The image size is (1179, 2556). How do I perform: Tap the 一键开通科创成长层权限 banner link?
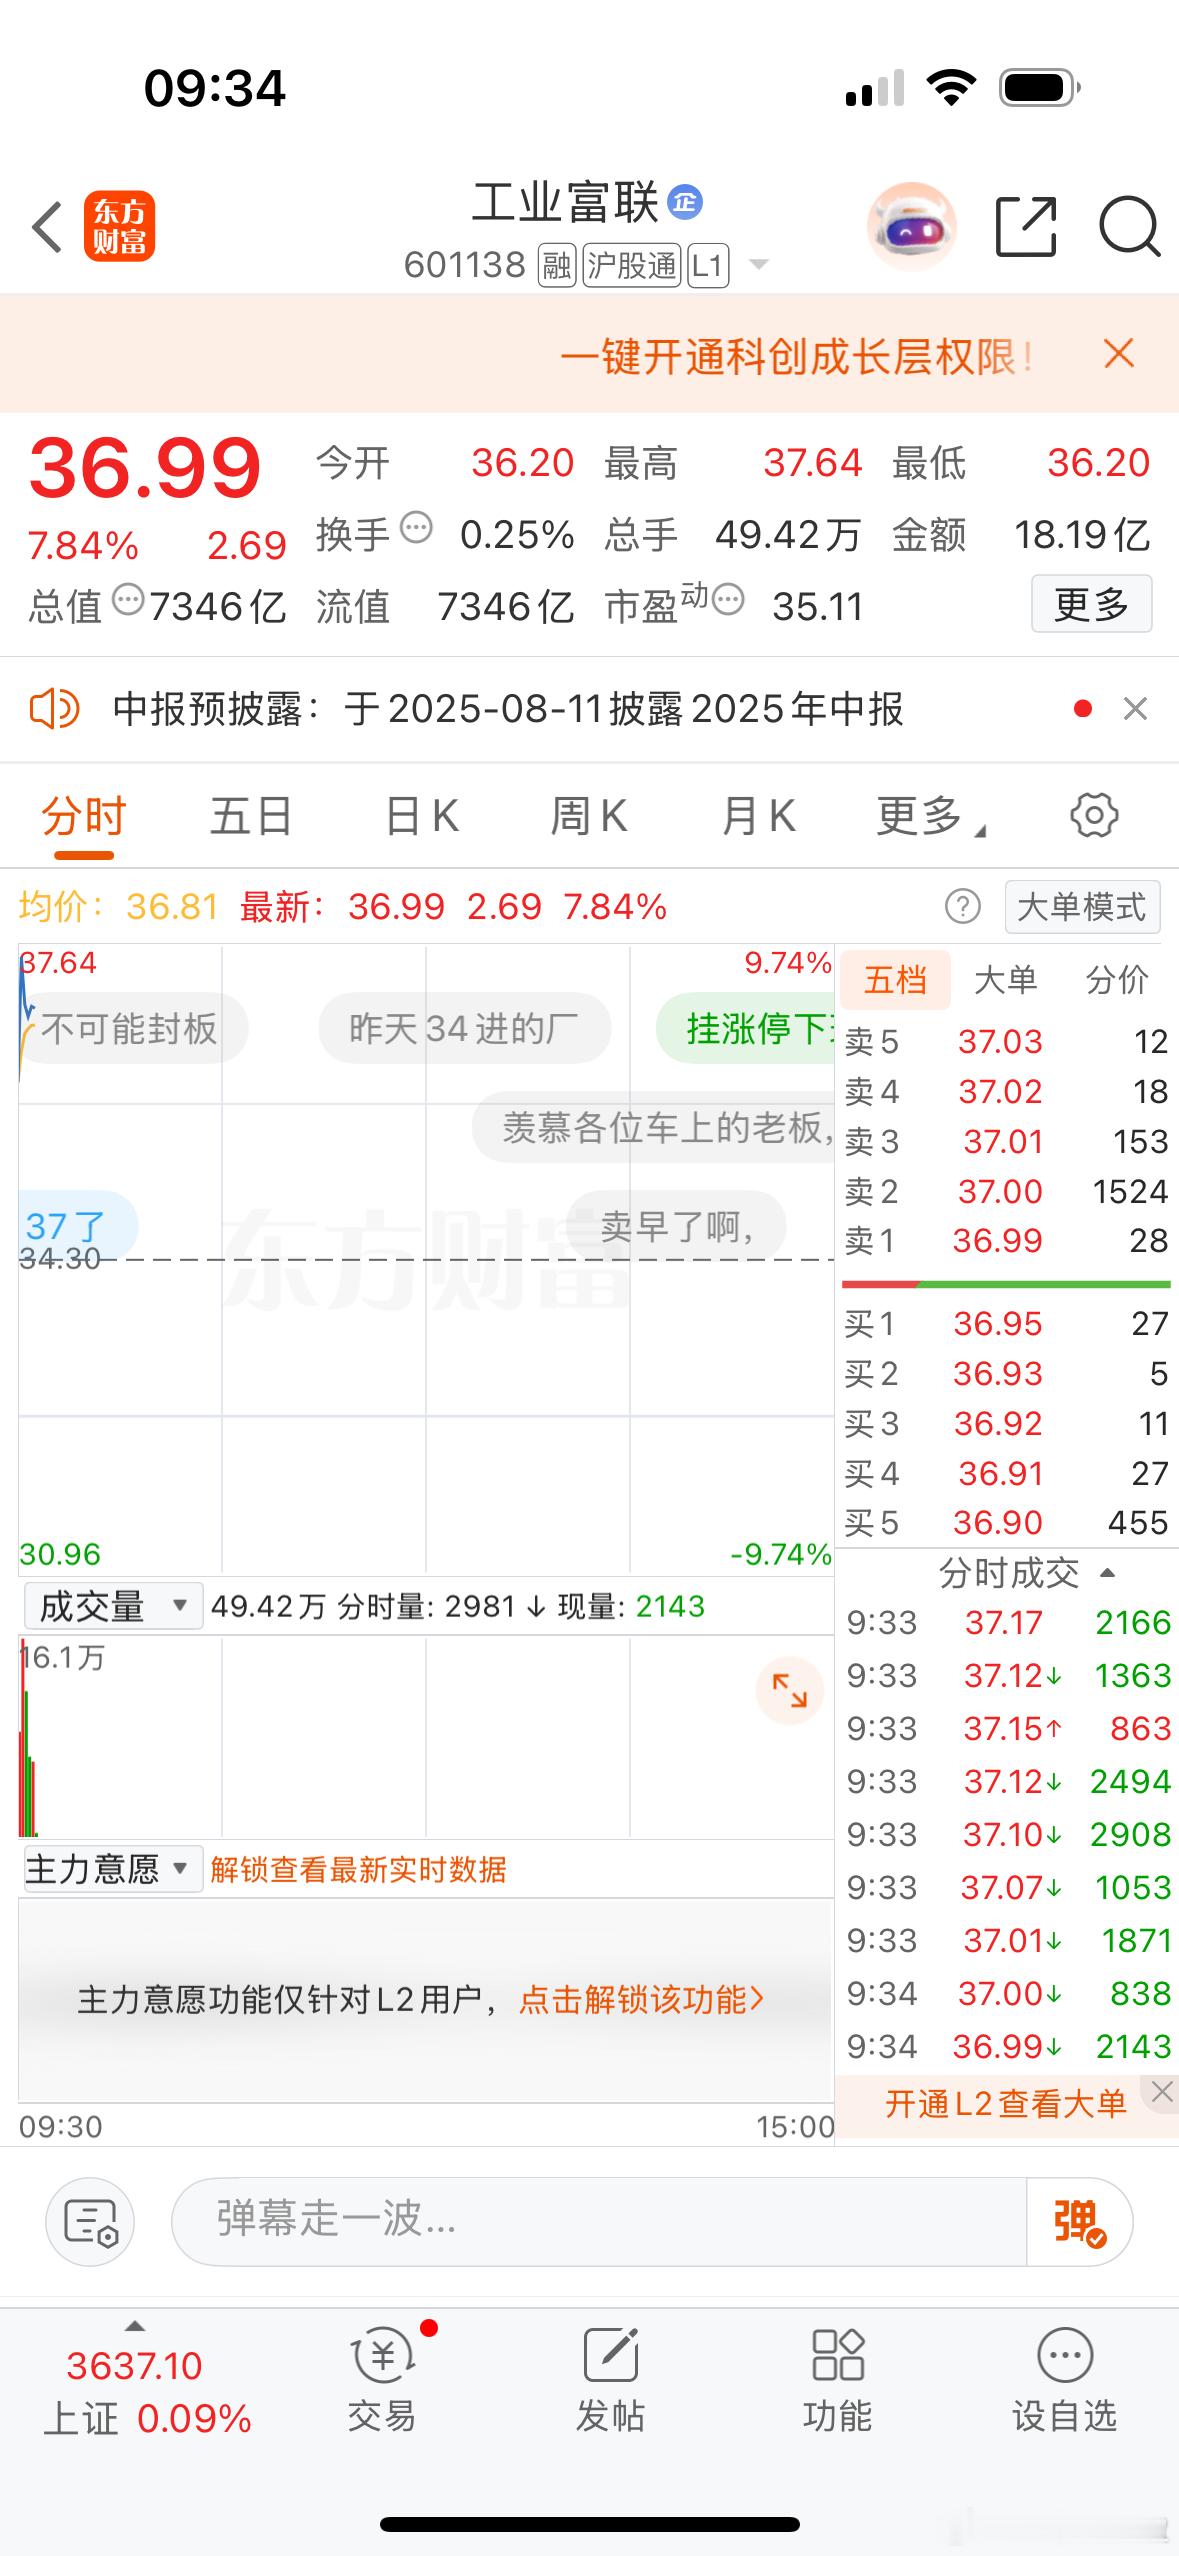tap(796, 356)
